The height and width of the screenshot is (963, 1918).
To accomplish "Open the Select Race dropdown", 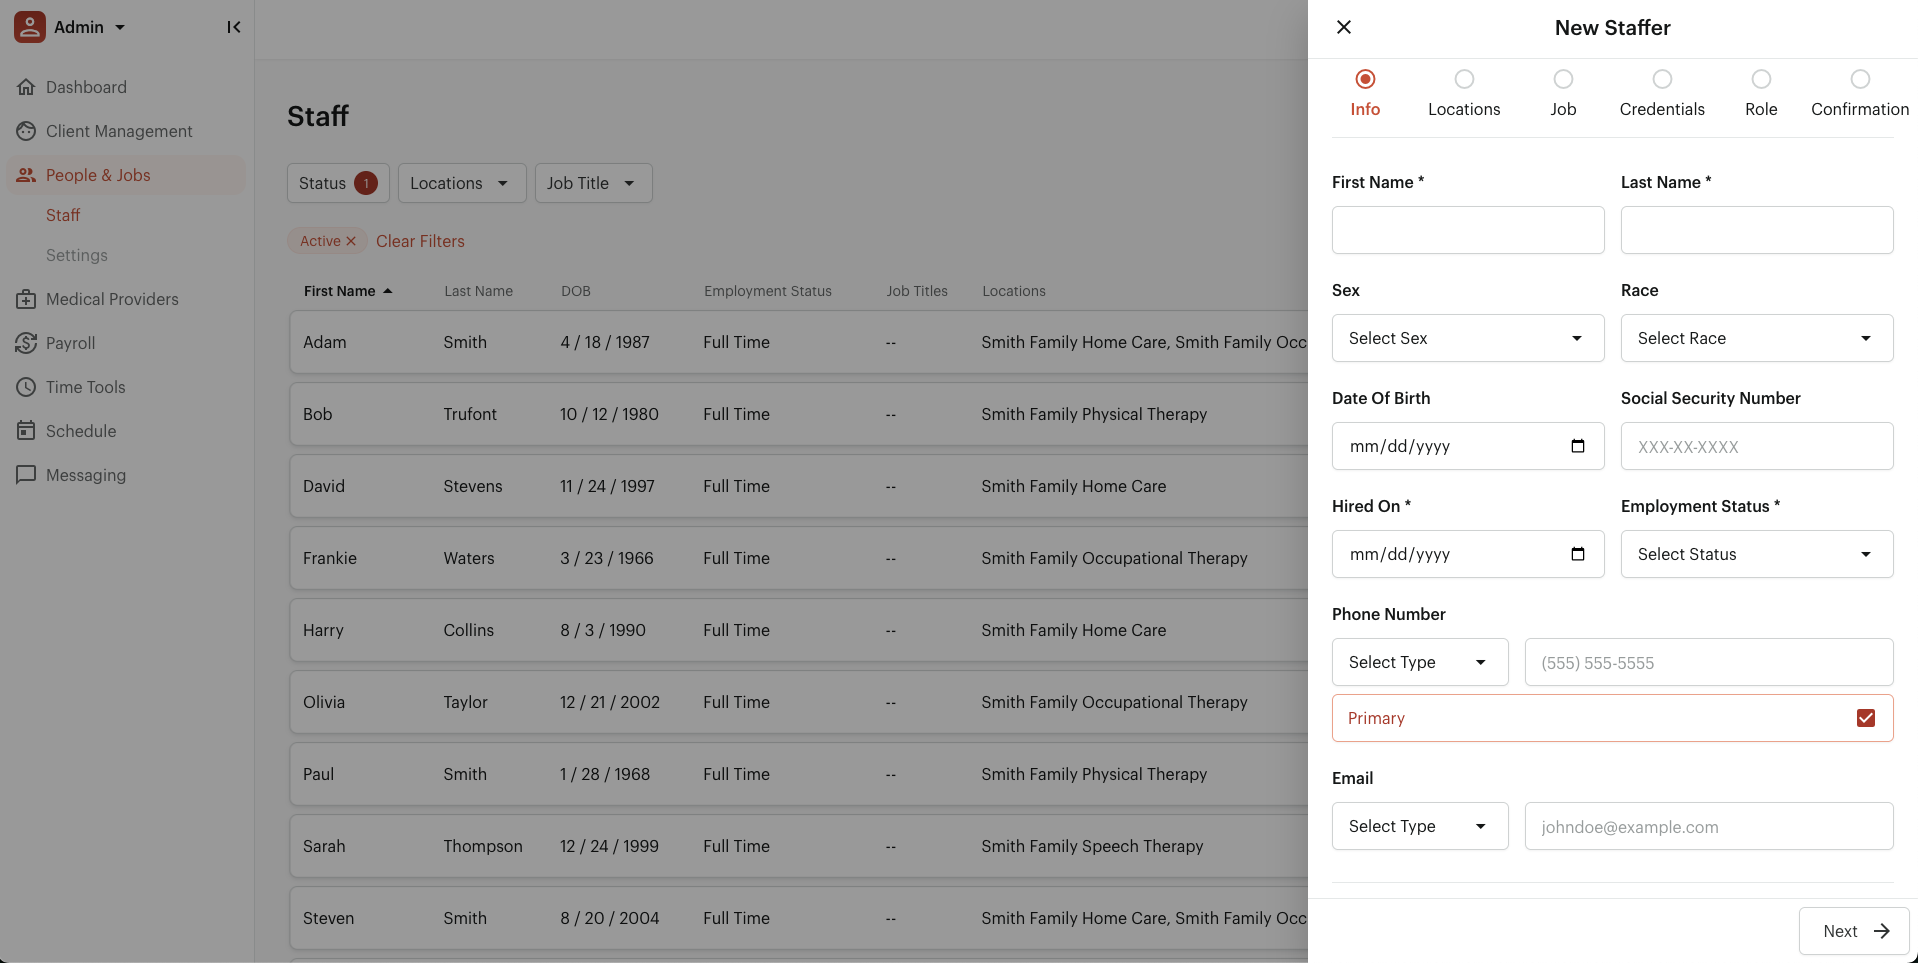I will coord(1756,338).
